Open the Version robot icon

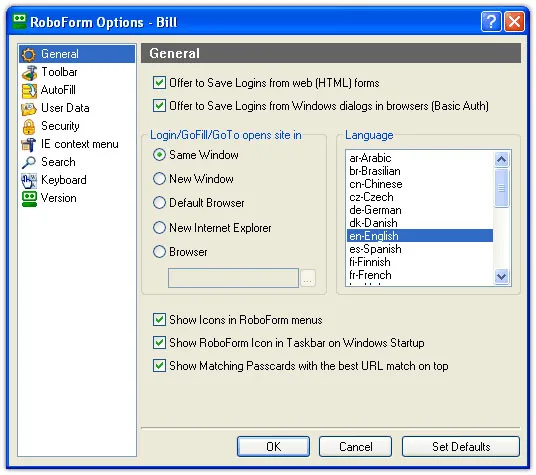pos(29,199)
